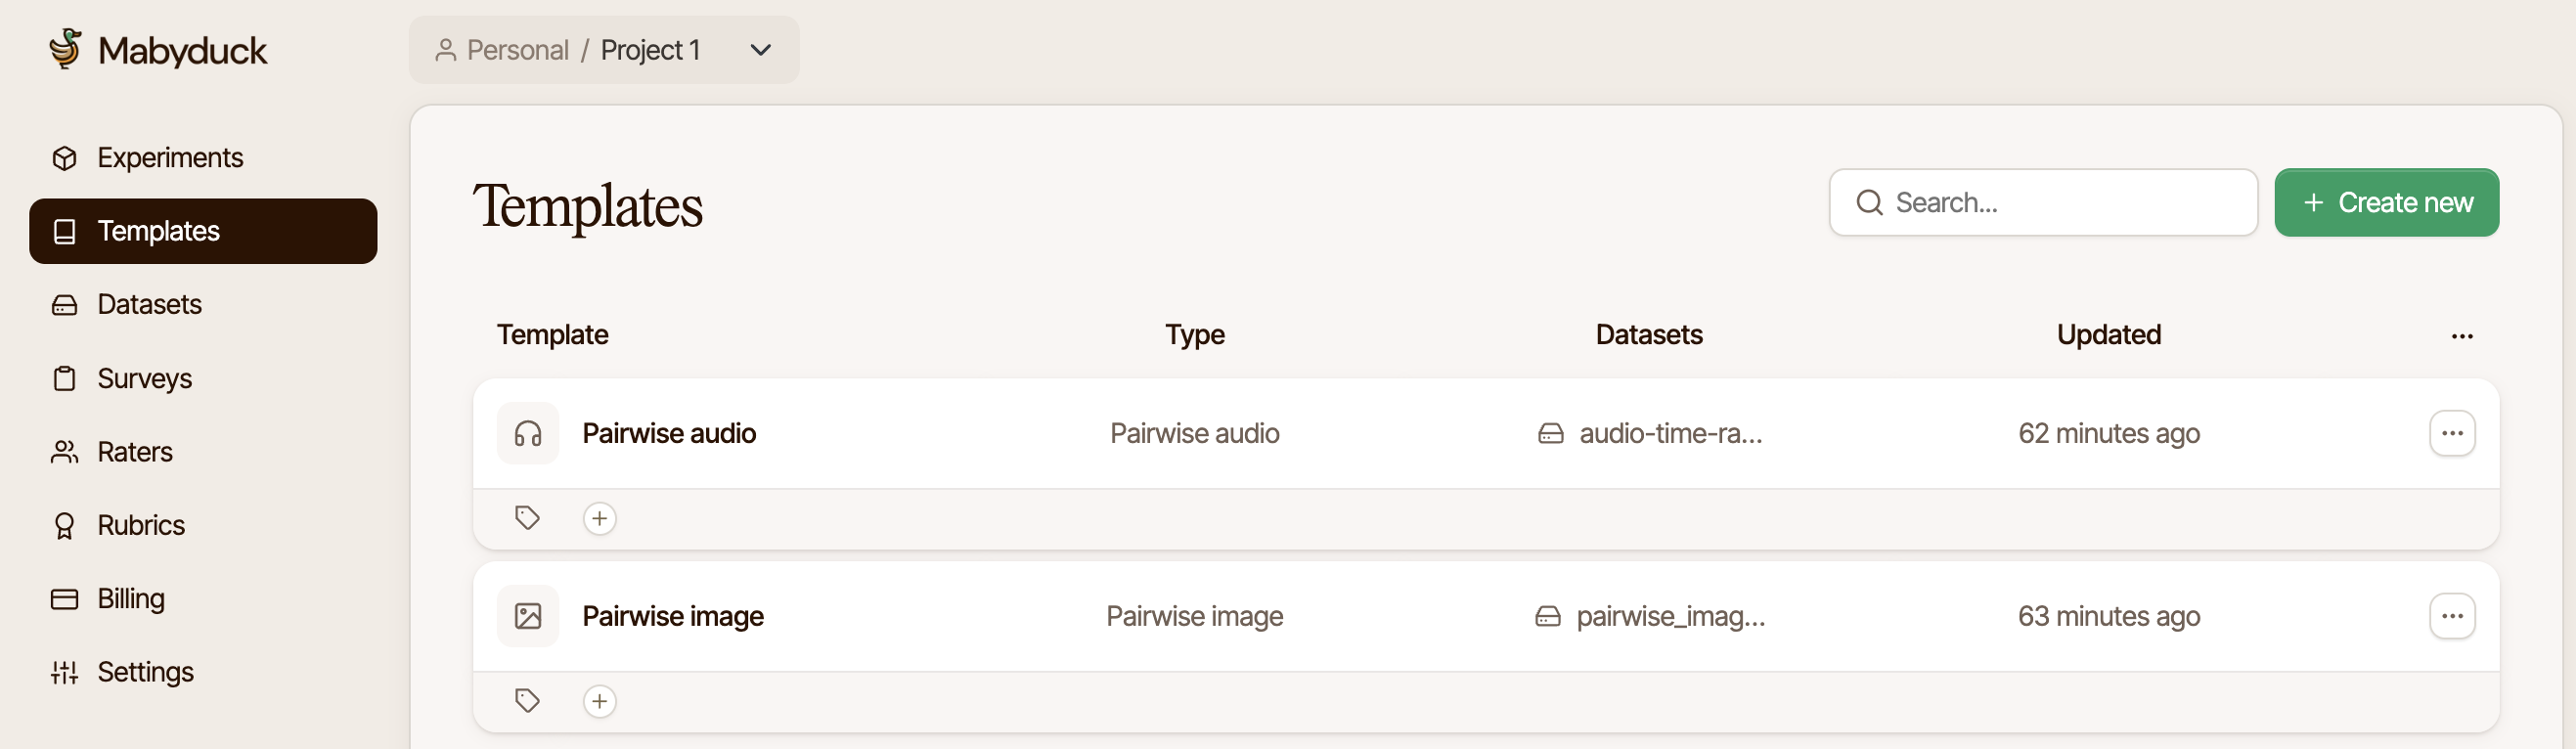Click the Type column header
The height and width of the screenshot is (749, 2576).
pos(1194,335)
